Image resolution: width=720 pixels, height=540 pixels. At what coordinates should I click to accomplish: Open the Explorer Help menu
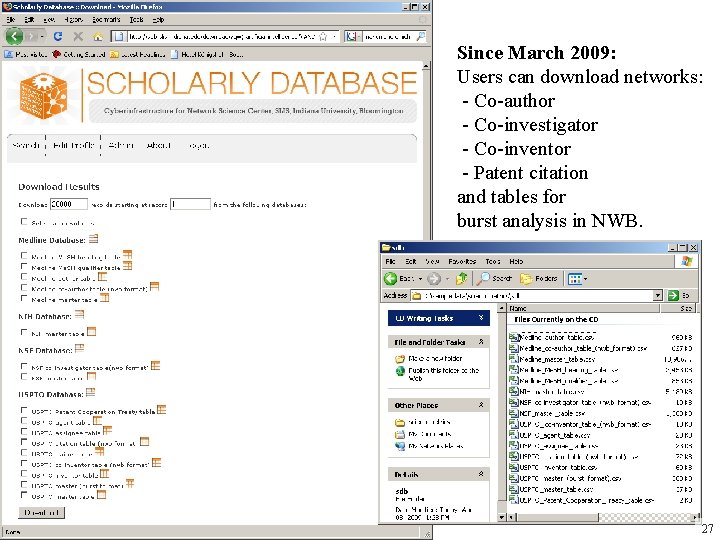[516, 261]
